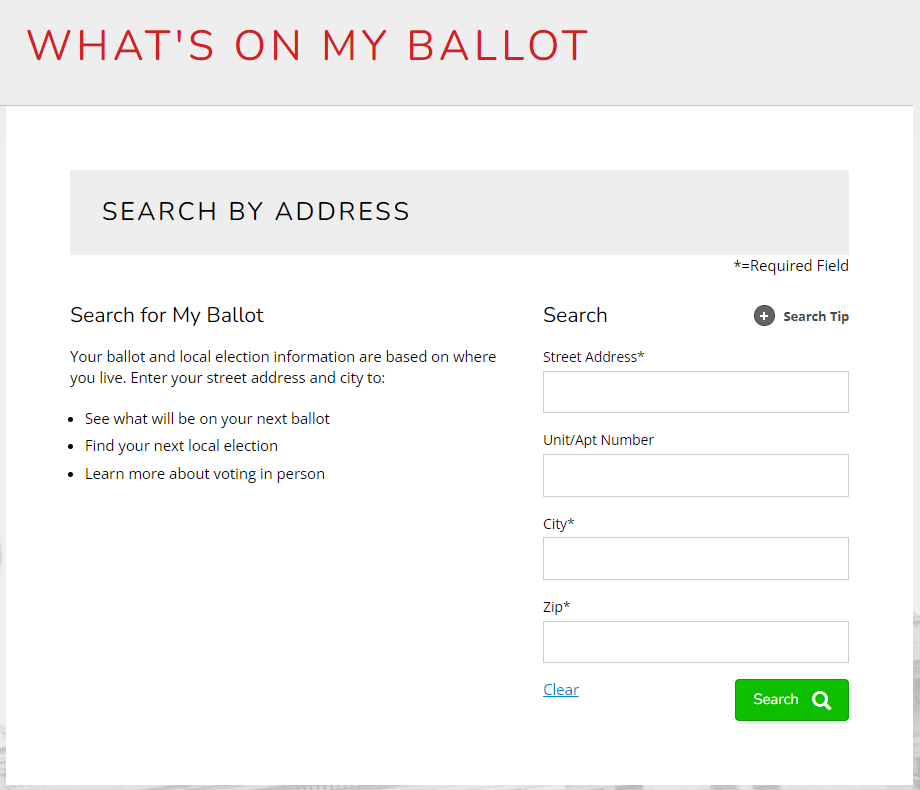The image size is (920, 790).
Task: Click the Required Field asterisk note
Action: 790,265
